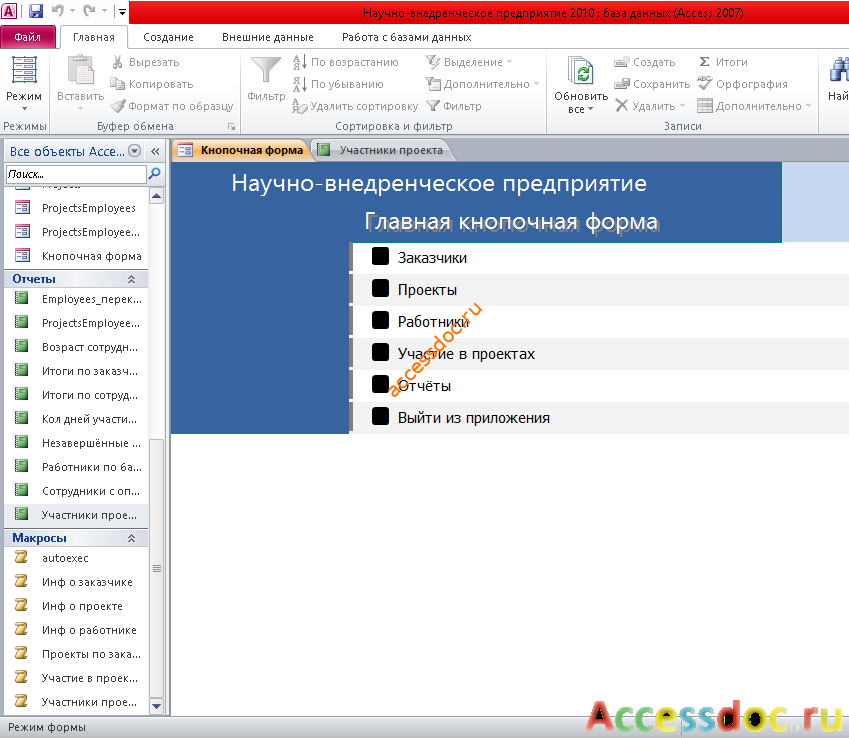Collapse navigation pane with double chevron
Viewport: 849px width, 738px height.
coord(155,151)
